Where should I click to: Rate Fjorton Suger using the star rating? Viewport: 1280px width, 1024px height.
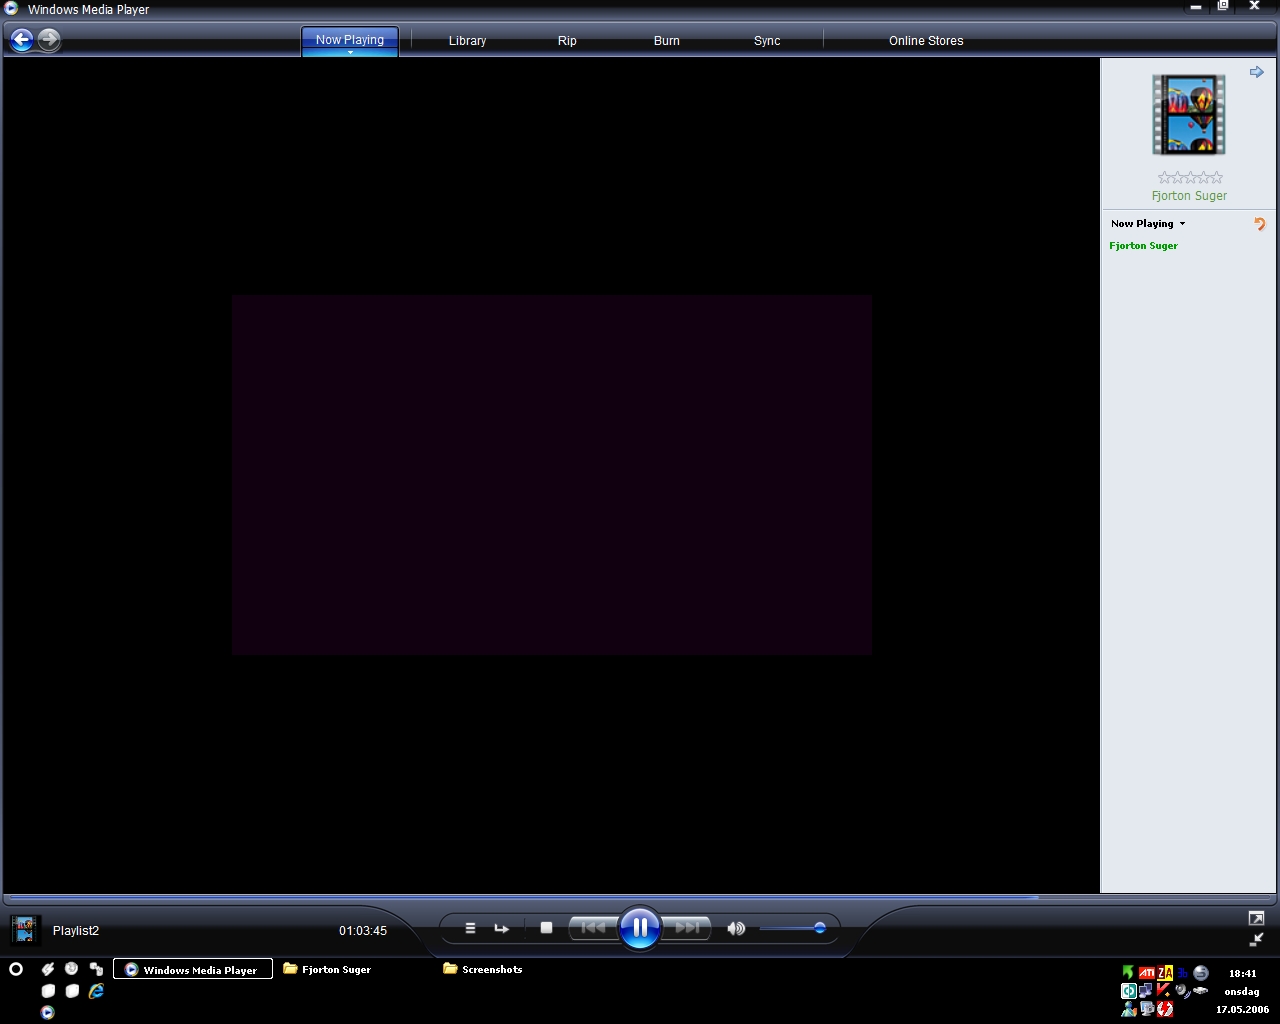1190,177
